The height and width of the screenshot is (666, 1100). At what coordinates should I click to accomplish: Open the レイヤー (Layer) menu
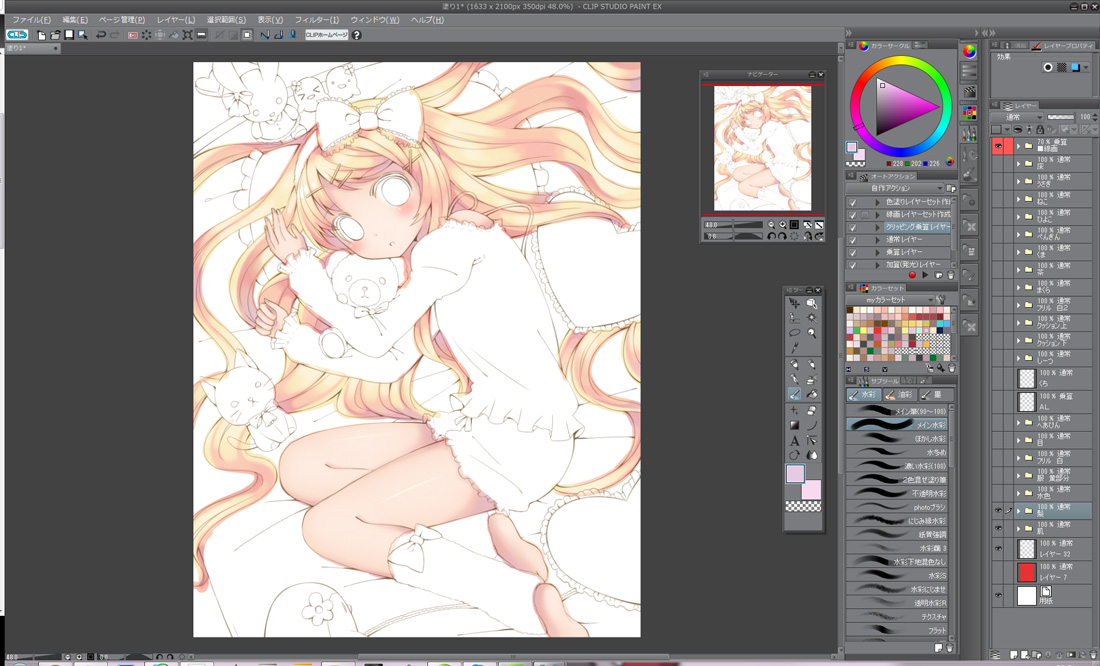175,20
